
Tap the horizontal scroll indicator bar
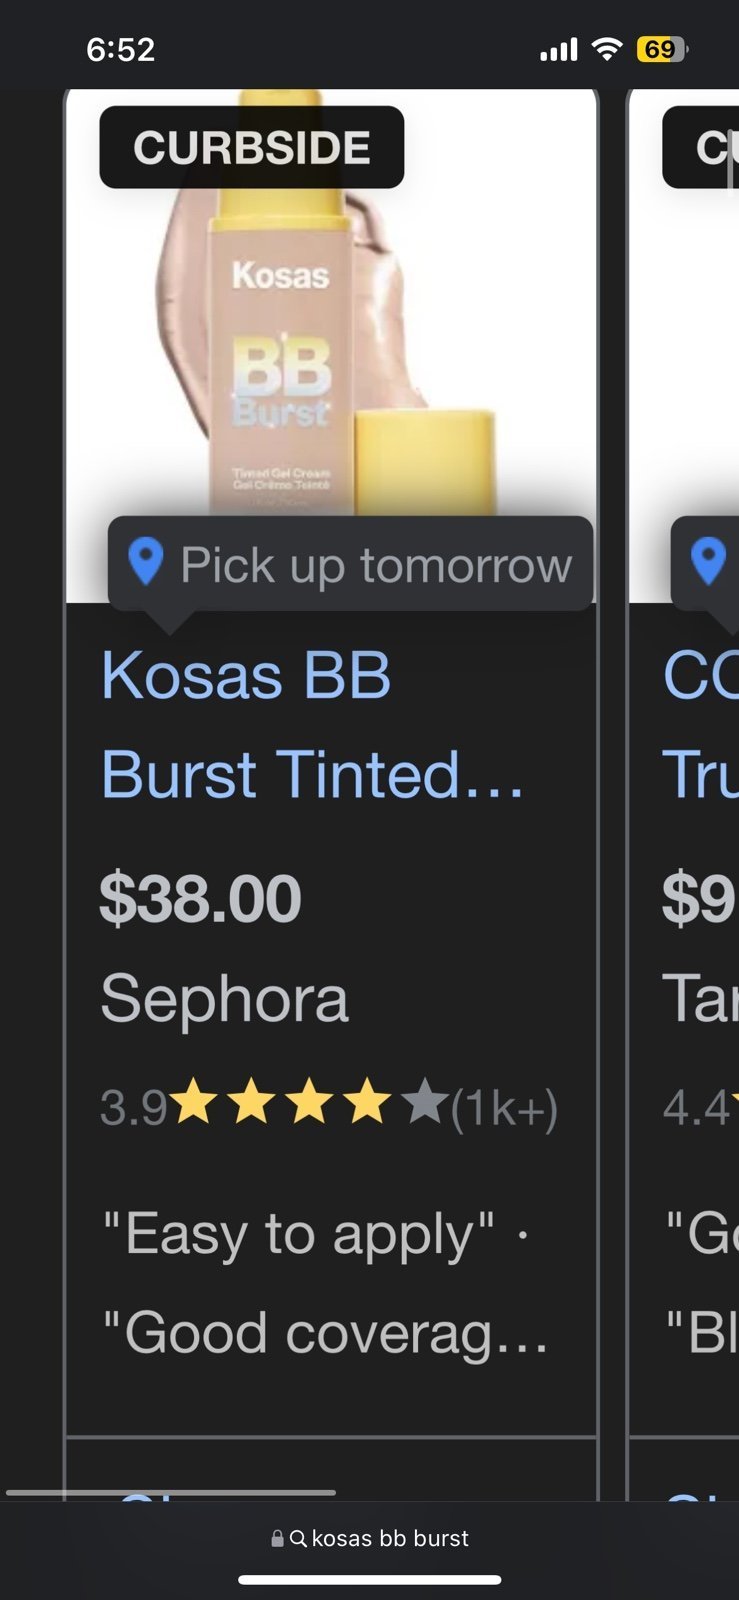[x=171, y=1493]
